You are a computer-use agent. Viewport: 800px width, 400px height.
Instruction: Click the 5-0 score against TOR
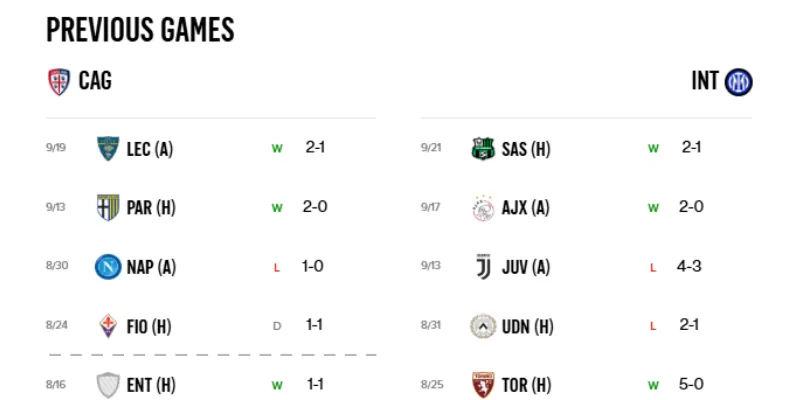(x=691, y=384)
